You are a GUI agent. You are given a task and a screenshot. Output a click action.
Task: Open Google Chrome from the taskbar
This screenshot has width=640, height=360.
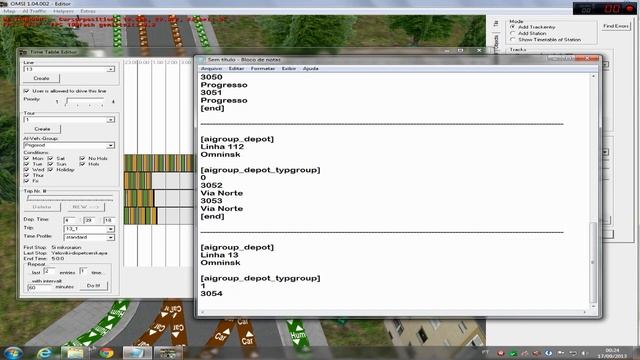(x=106, y=353)
